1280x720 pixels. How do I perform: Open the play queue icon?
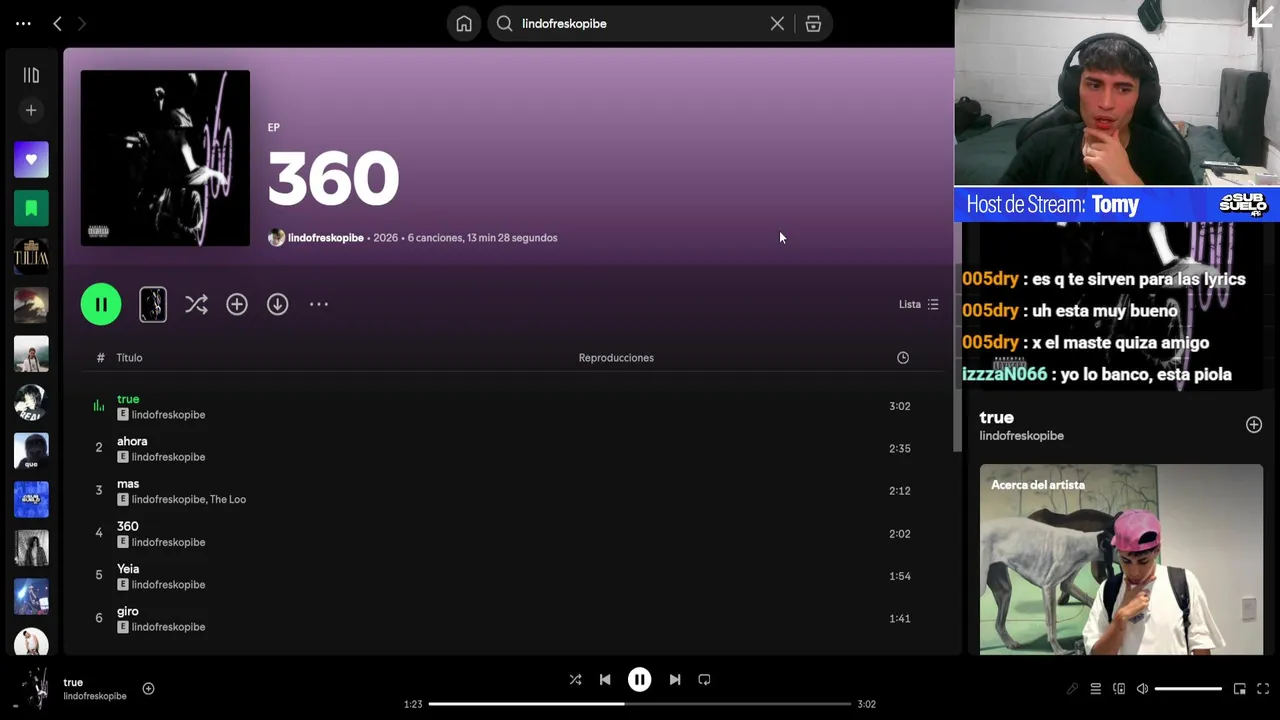[1096, 689]
